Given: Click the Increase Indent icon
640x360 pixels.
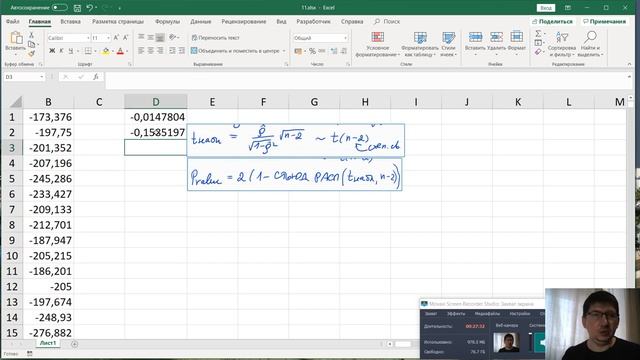Looking at the screenshot, I should pos(182,51).
